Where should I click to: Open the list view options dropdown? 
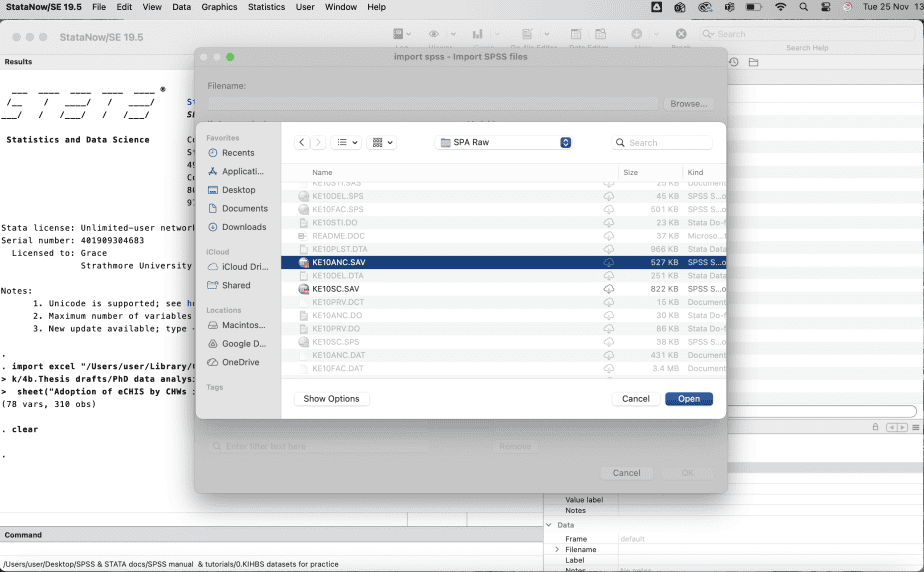pos(347,143)
